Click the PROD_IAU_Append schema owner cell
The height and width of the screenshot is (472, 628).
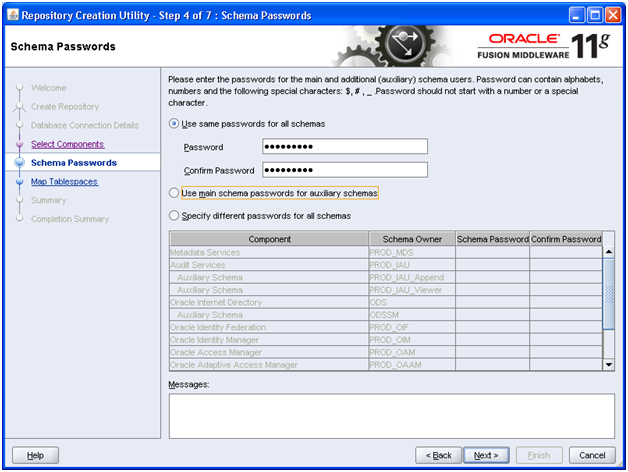point(412,277)
